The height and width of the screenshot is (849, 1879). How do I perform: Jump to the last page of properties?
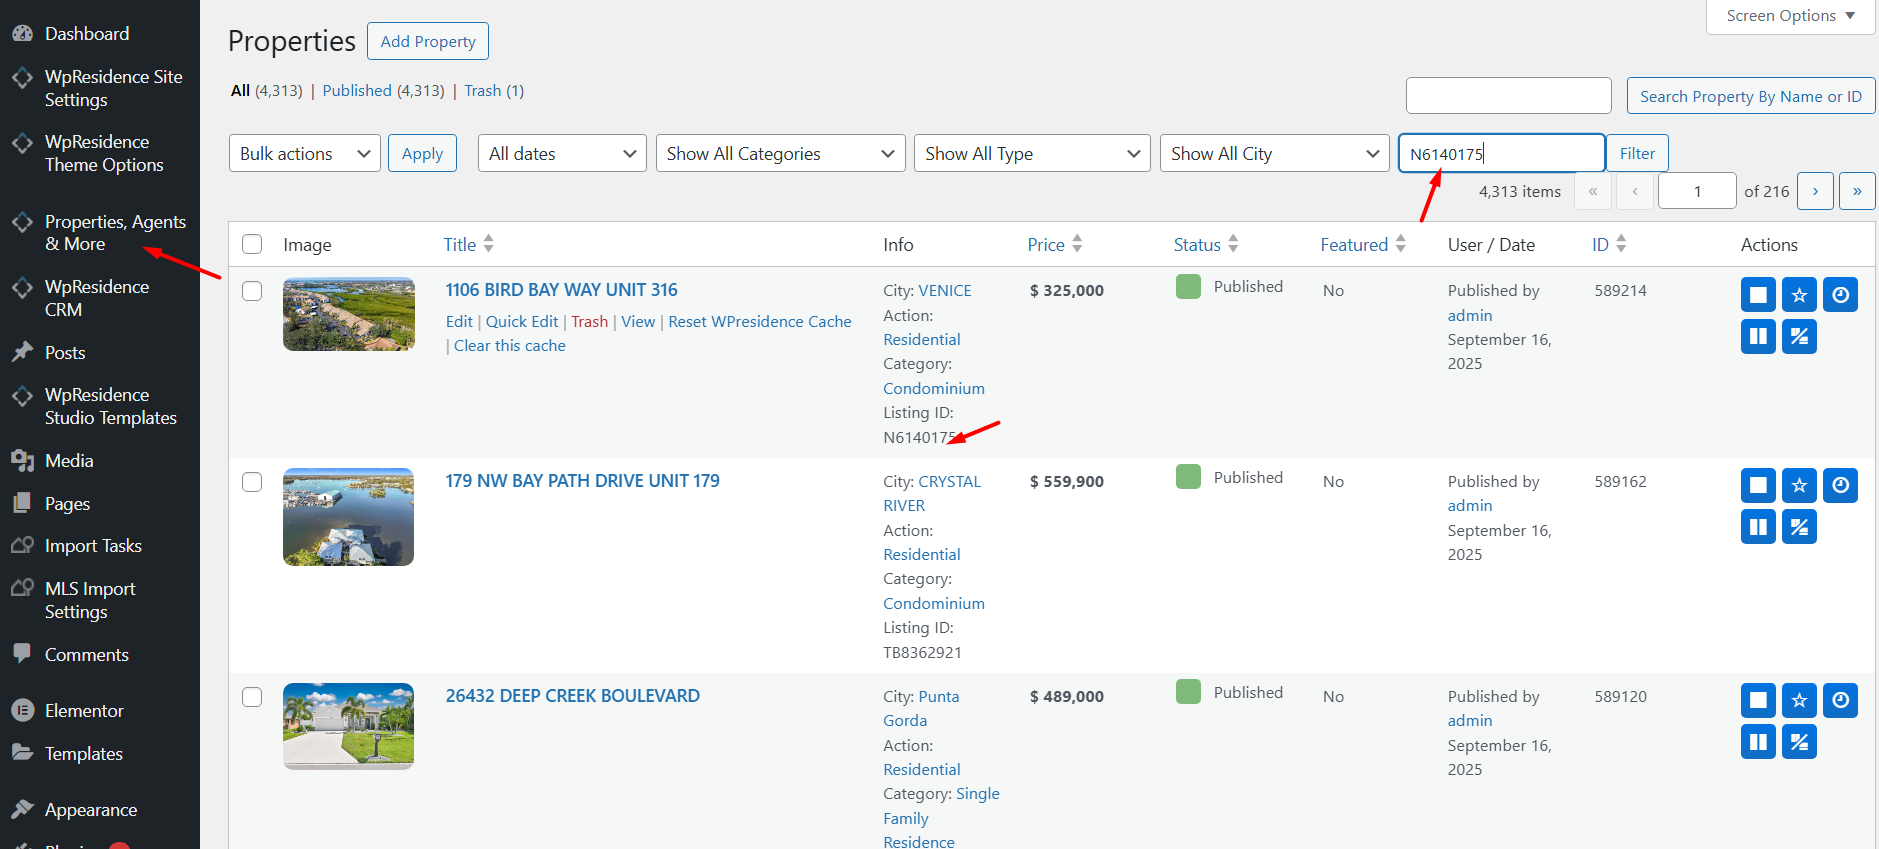tap(1857, 191)
